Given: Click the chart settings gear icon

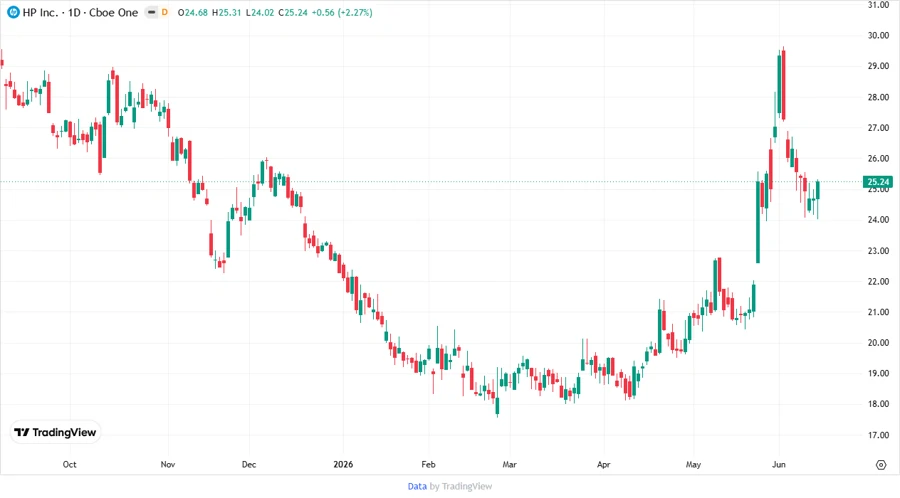Looking at the screenshot, I should (x=881, y=465).
